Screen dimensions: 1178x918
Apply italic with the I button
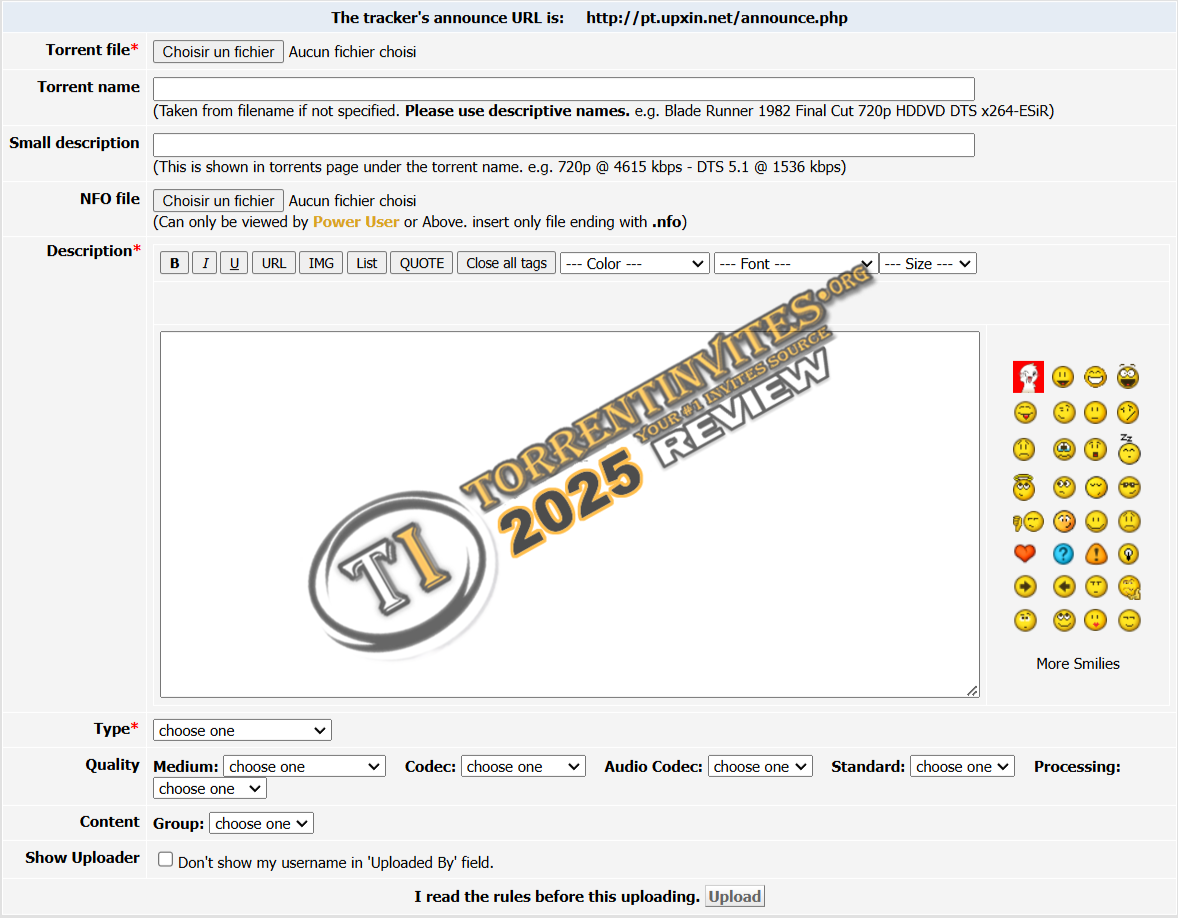coord(205,263)
